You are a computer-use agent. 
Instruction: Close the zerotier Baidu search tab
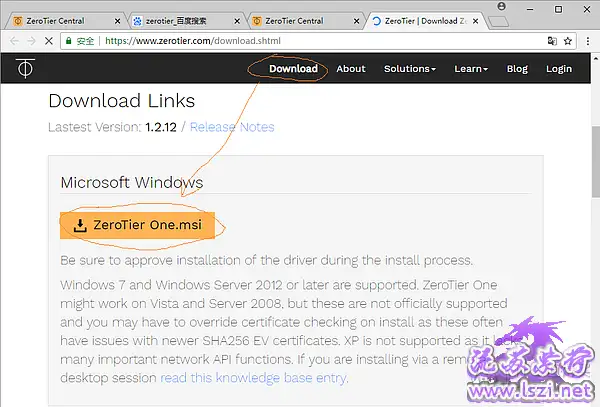click(237, 21)
